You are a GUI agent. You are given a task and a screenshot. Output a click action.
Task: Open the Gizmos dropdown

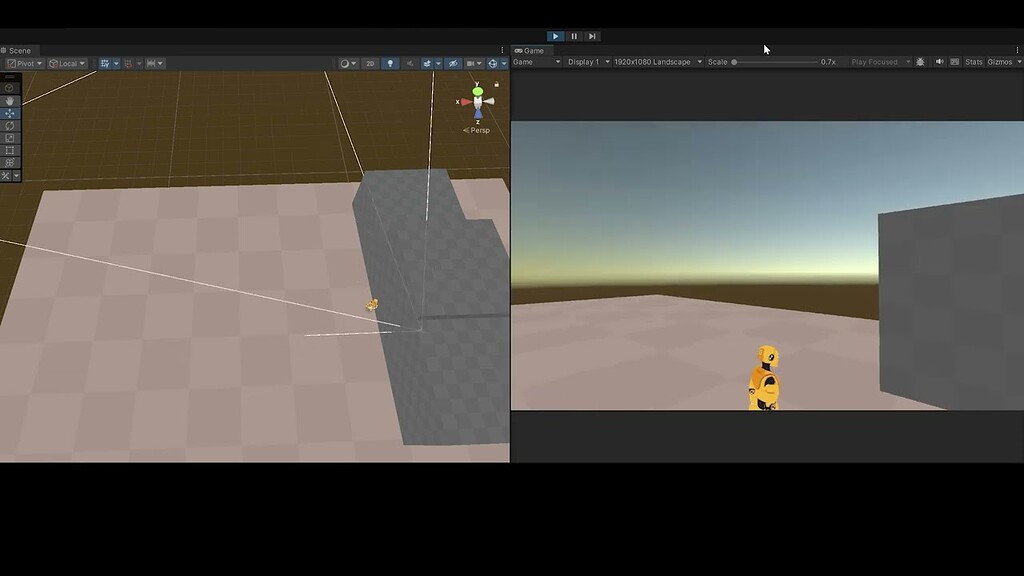pos(1002,61)
